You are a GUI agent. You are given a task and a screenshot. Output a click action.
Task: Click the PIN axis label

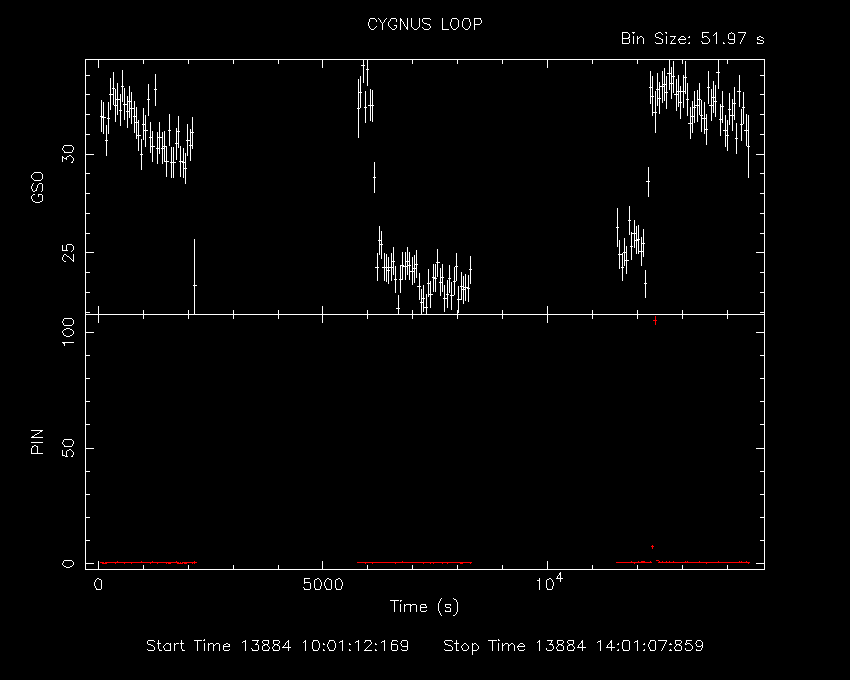click(37, 442)
